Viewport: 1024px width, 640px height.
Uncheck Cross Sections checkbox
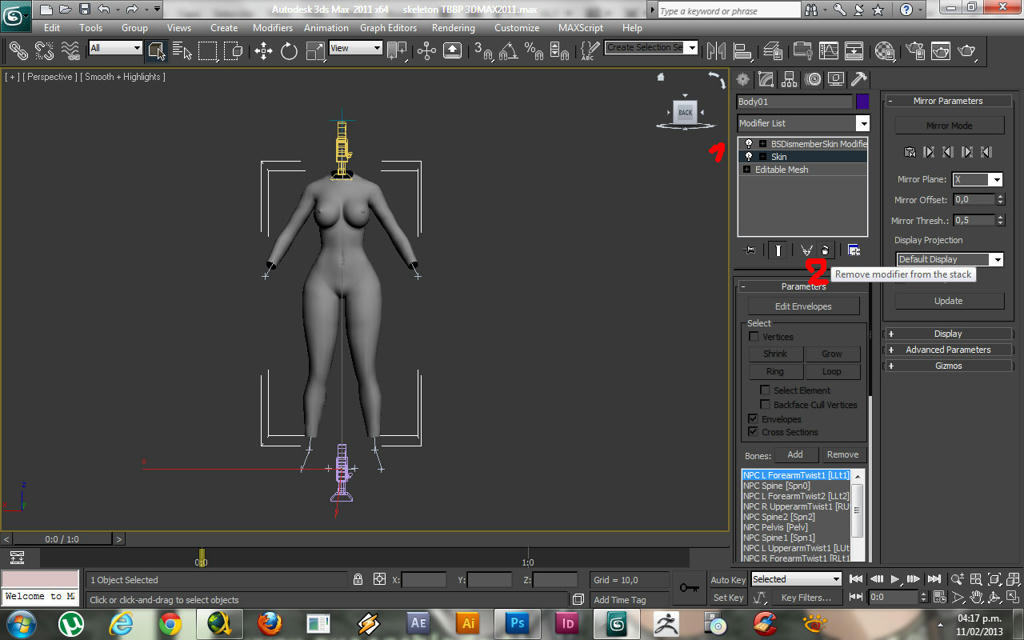[753, 432]
